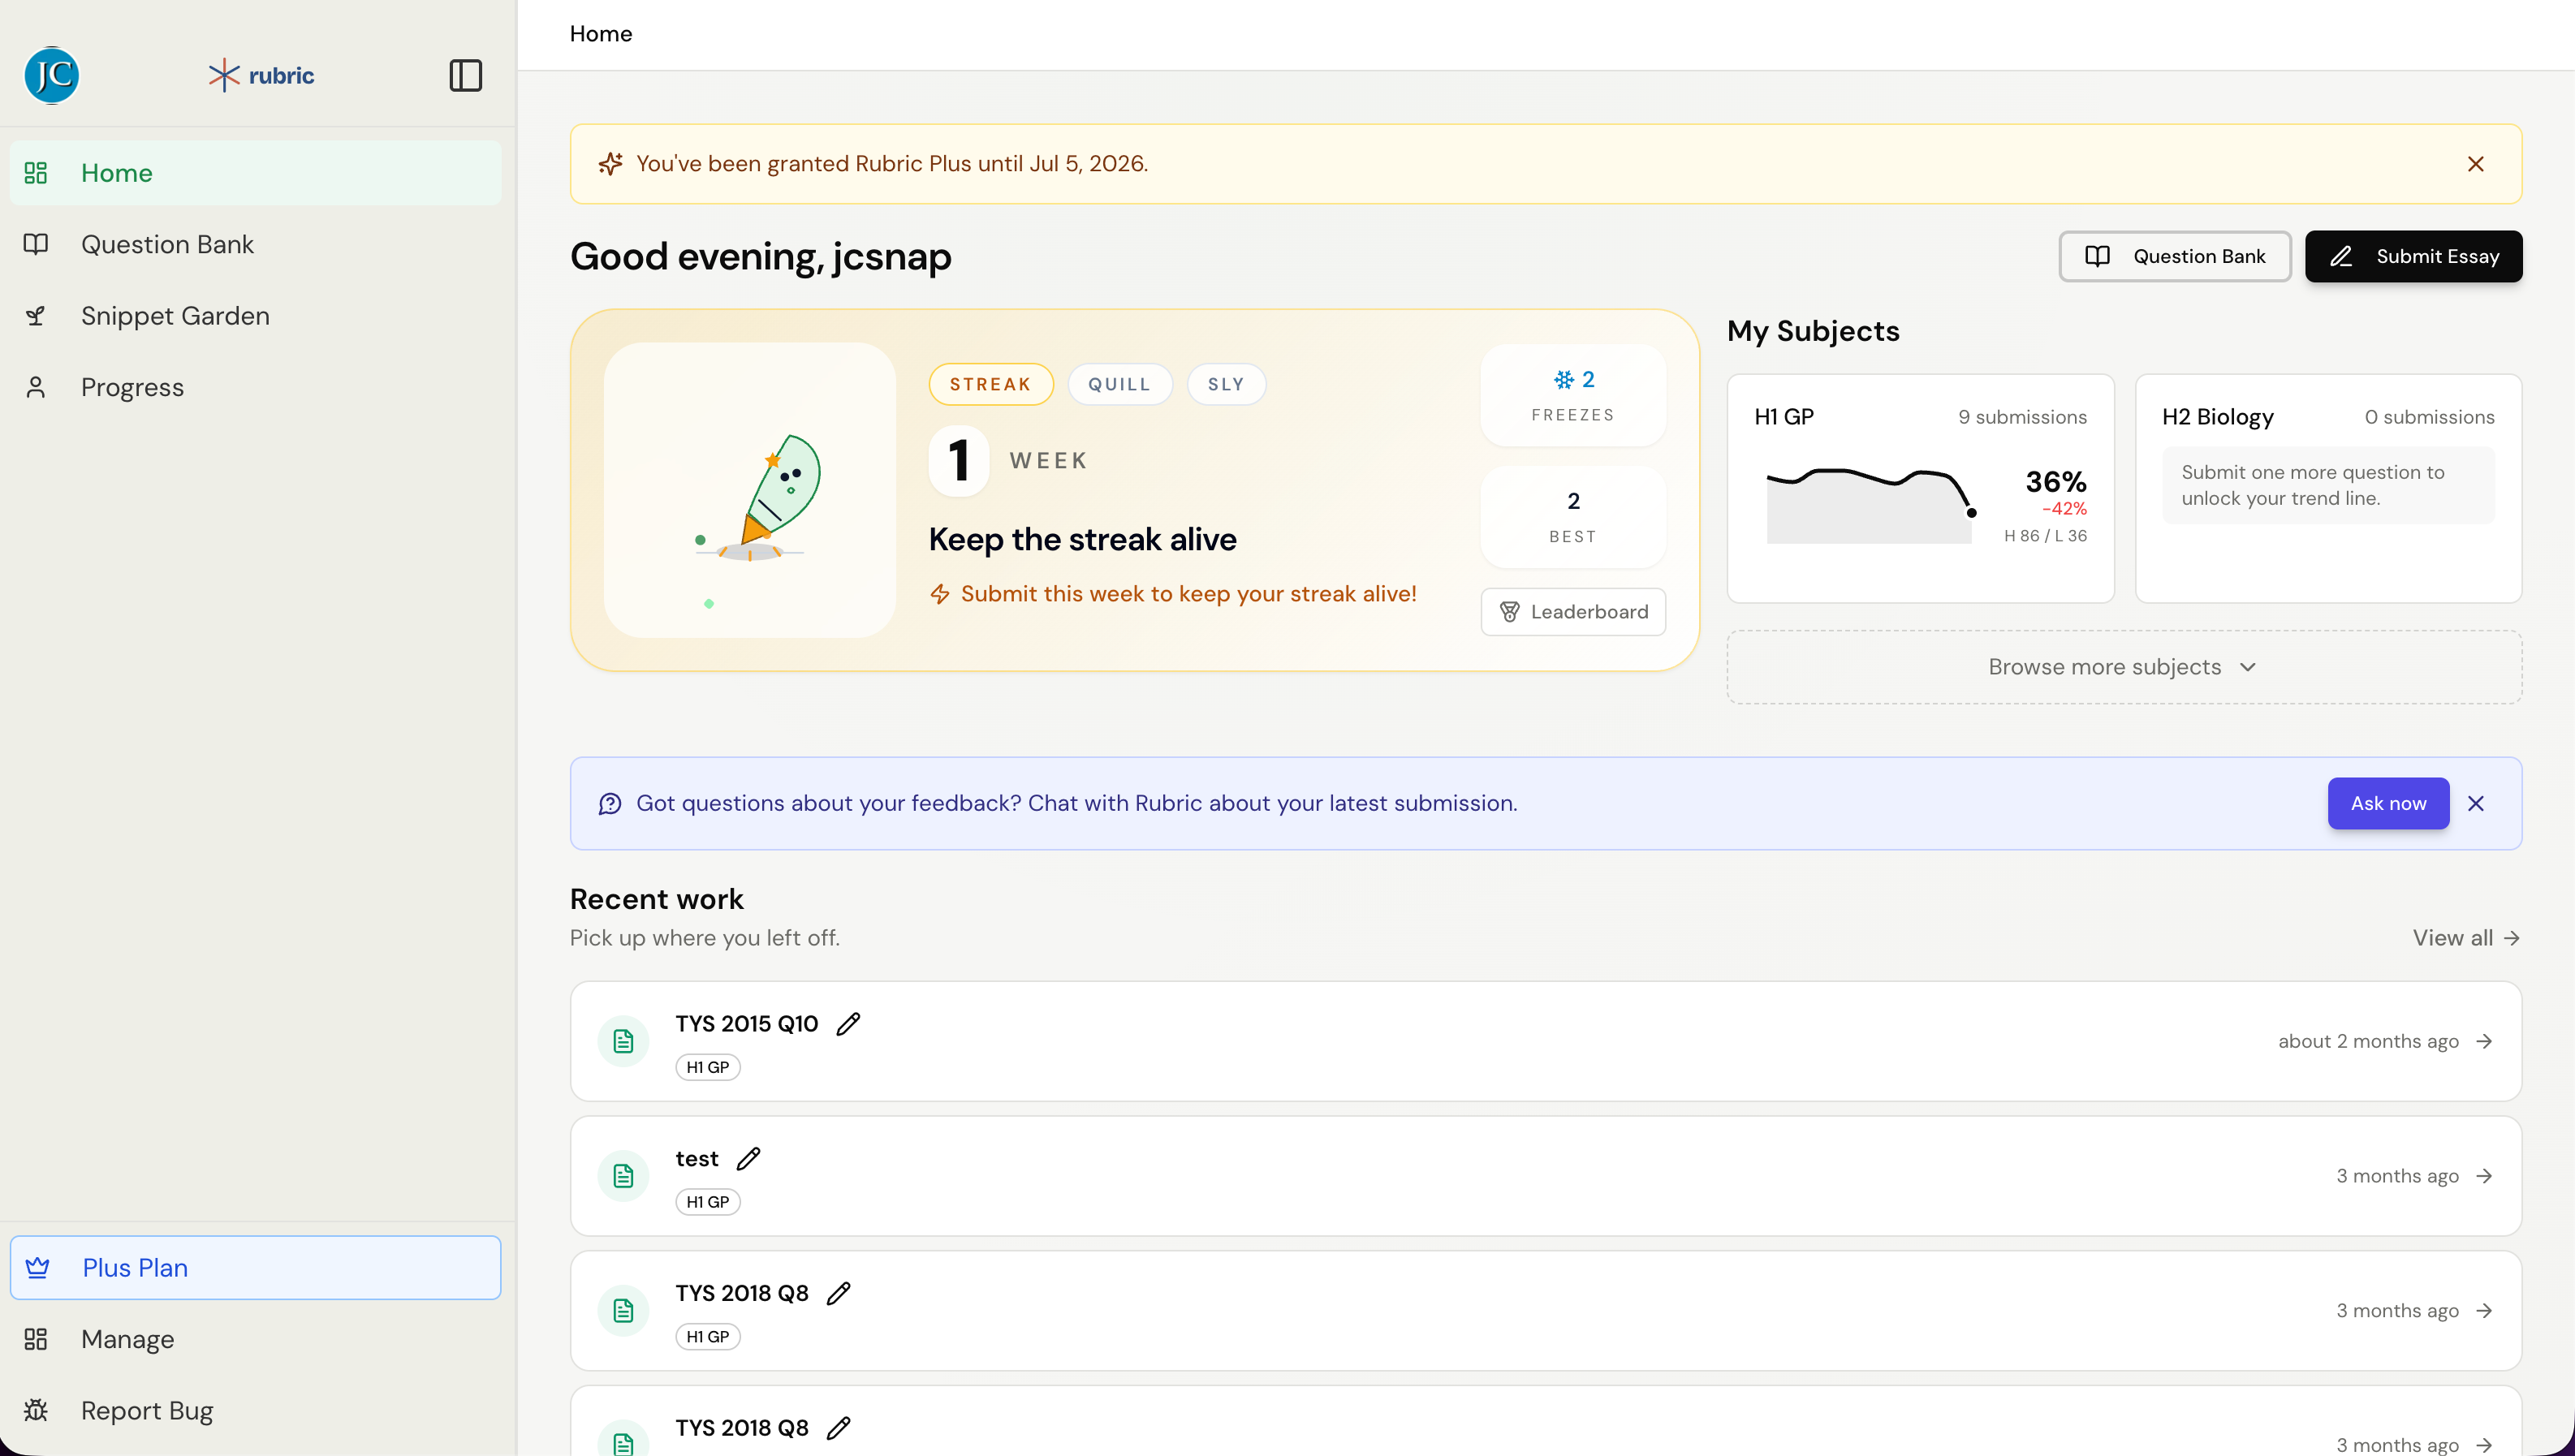
Task: Click the H1 GP tag under TYS 2015 Q10
Action: (708, 1067)
